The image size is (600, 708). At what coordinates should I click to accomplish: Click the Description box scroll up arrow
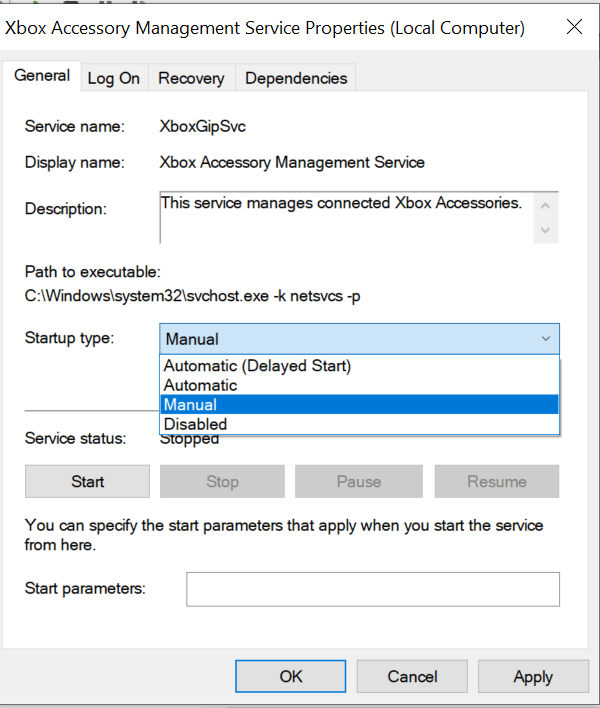[x=545, y=206]
